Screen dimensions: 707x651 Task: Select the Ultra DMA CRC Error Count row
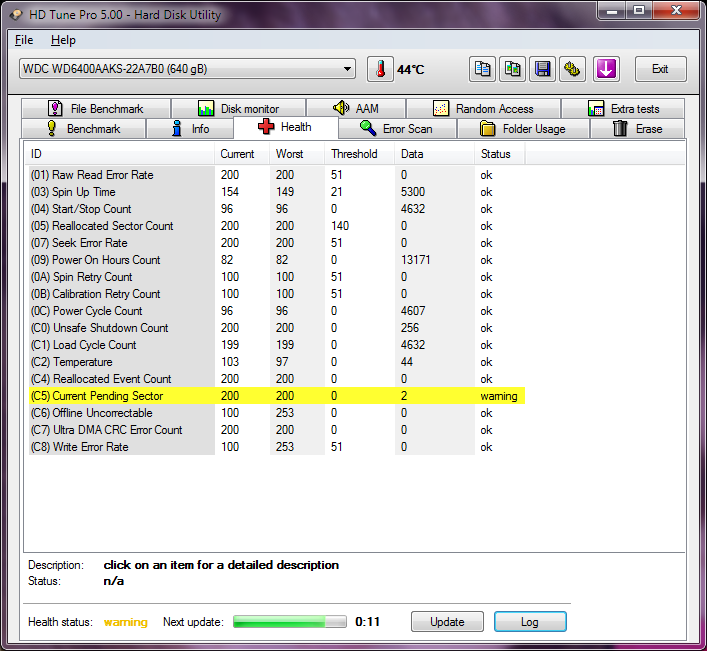277,430
